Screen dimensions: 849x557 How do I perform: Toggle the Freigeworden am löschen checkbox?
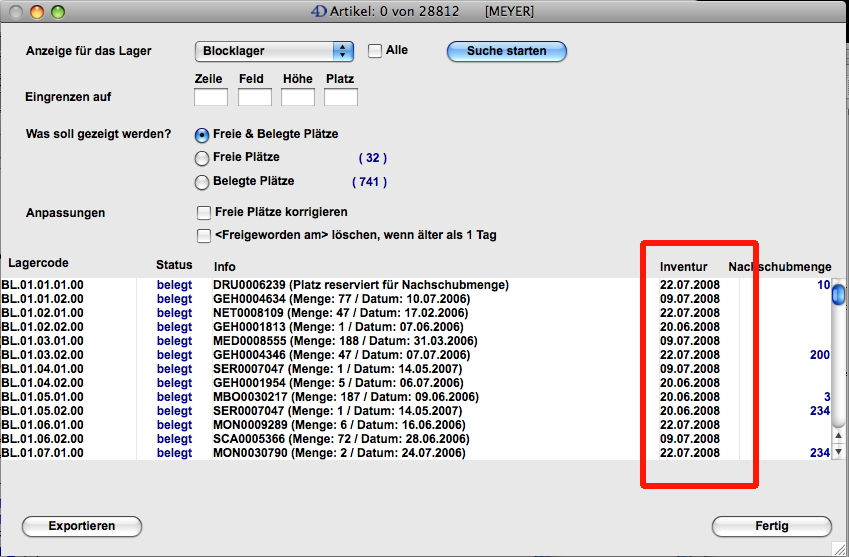pos(205,236)
